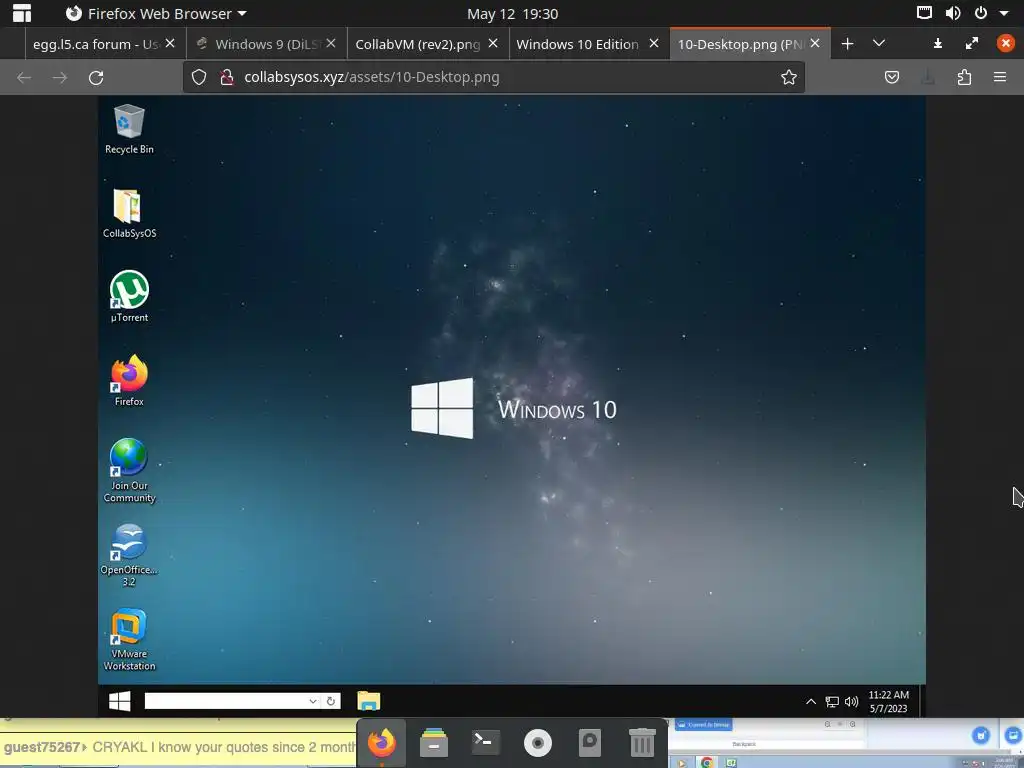This screenshot has height=768, width=1024.
Task: Click the File Explorer taskbar icon in image
Action: (369, 701)
